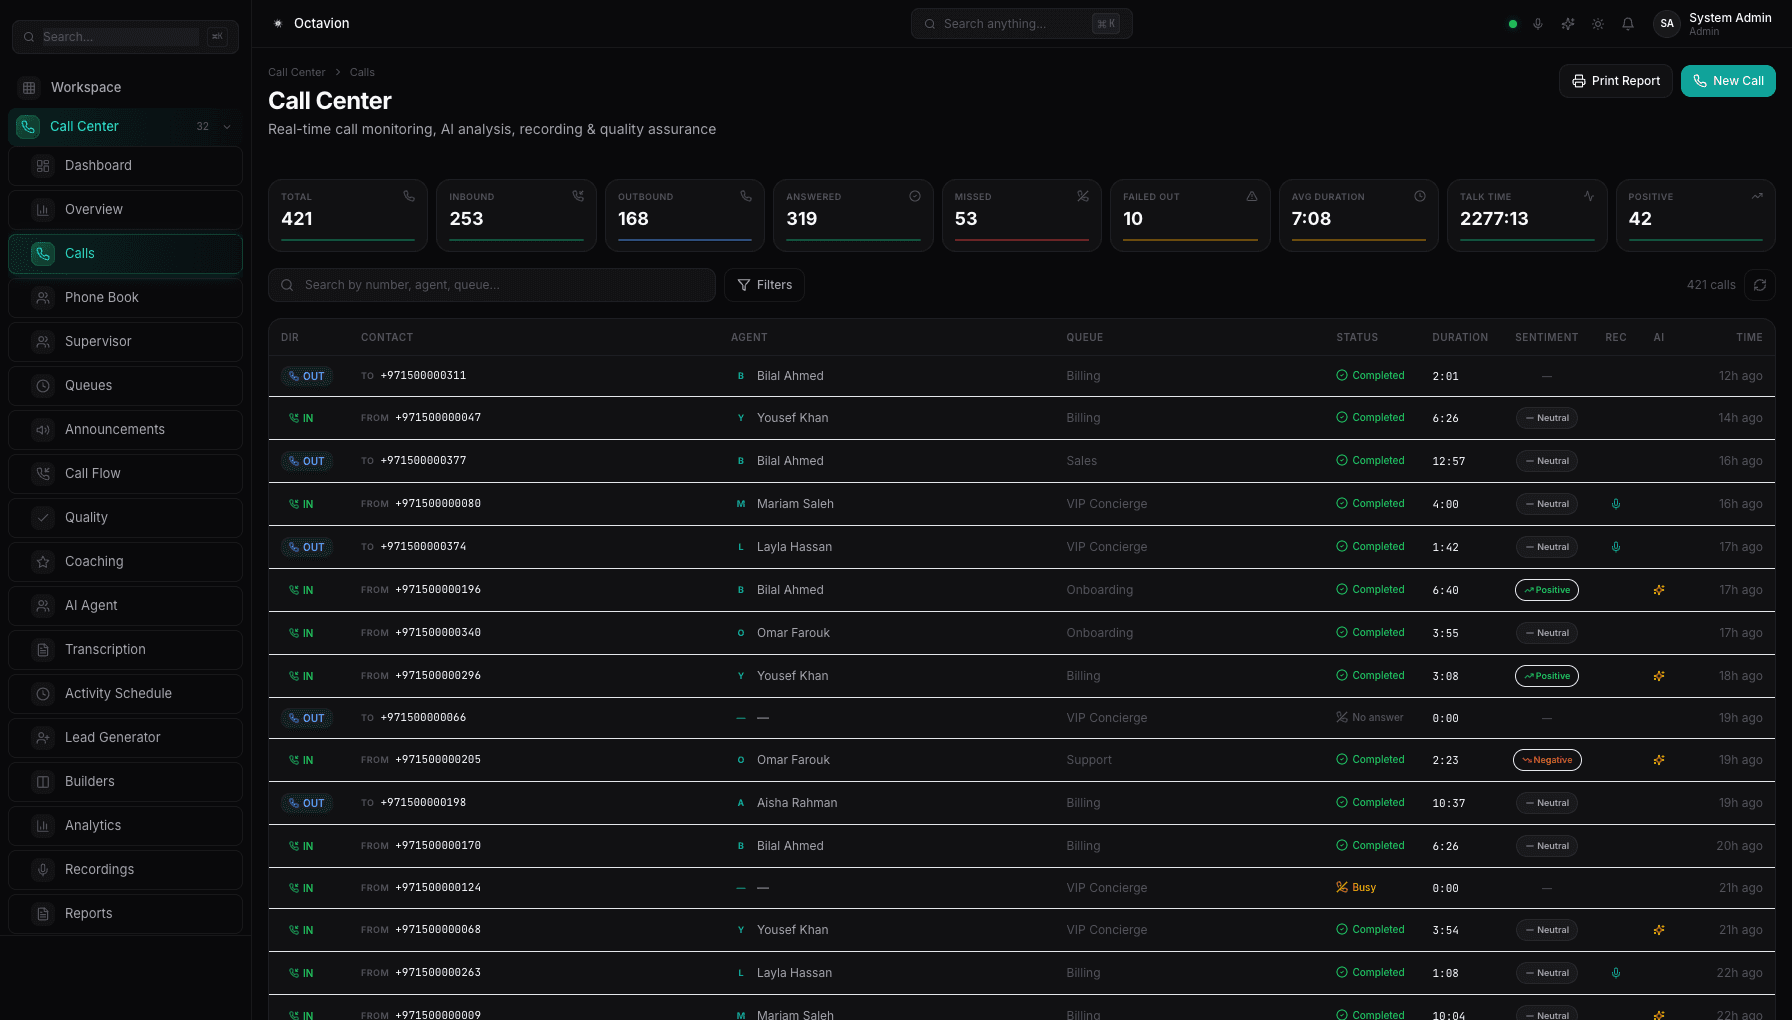Click AI analysis icon for +971500000068
This screenshot has width=1792, height=1020.
1659,930
